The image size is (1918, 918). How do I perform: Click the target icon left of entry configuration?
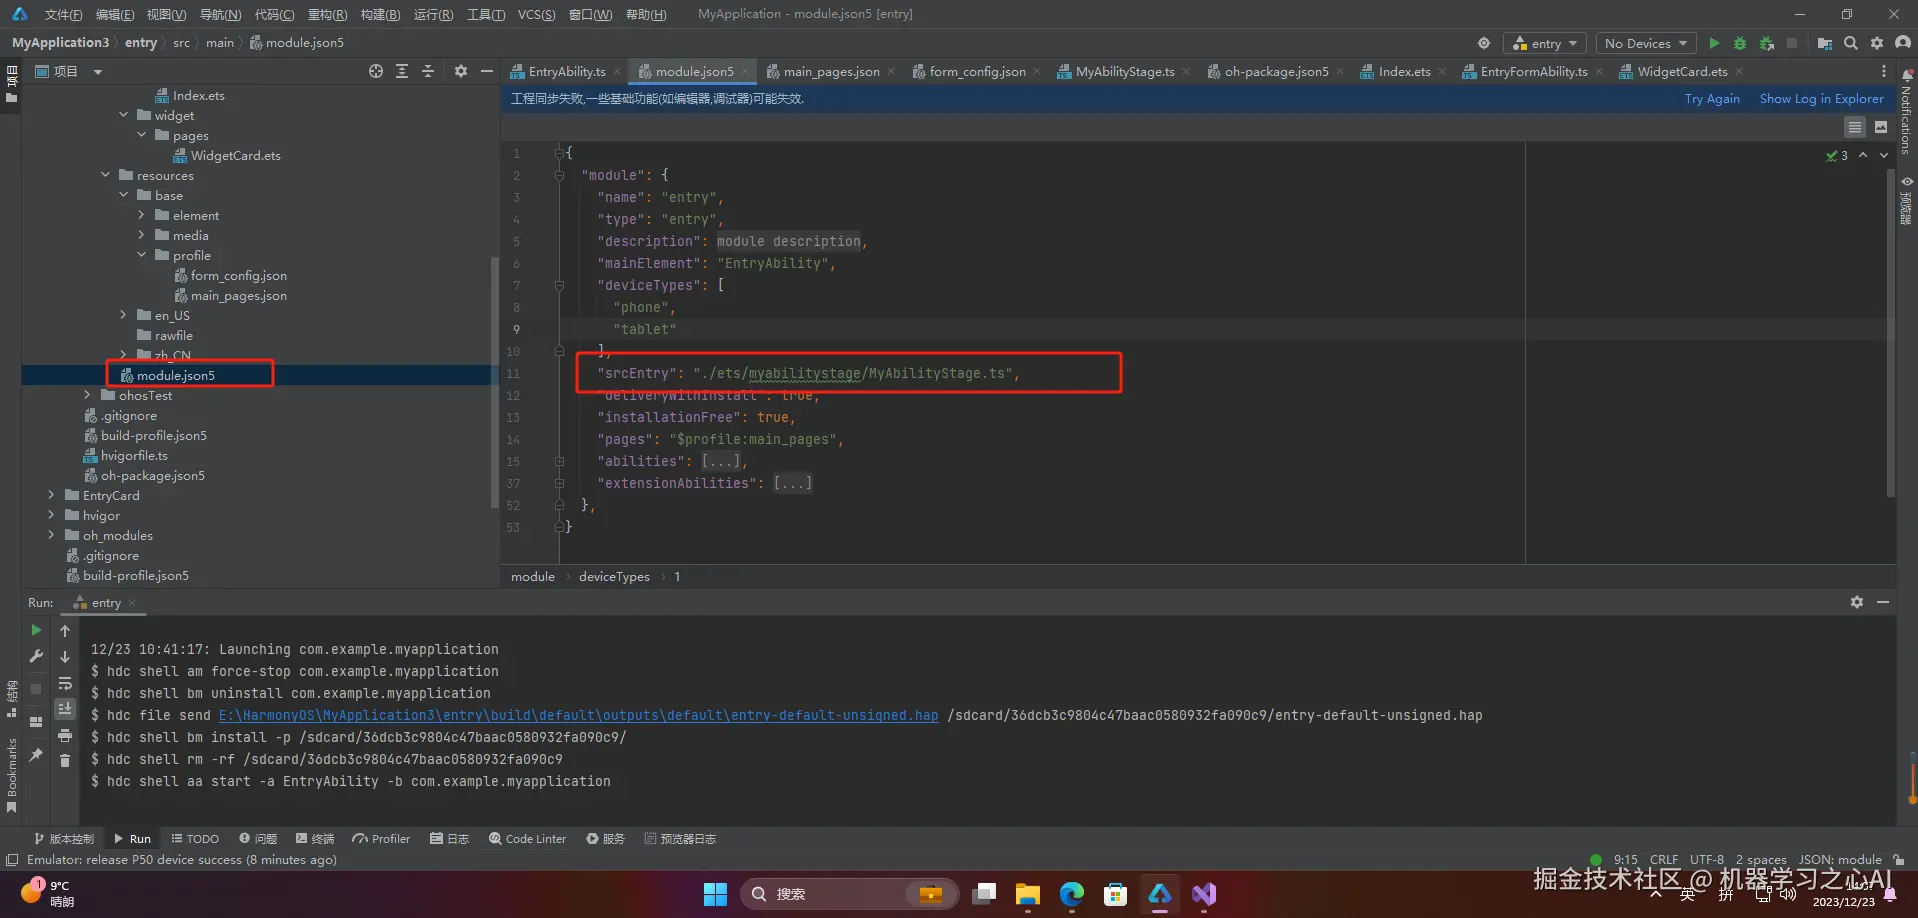[x=1484, y=43]
